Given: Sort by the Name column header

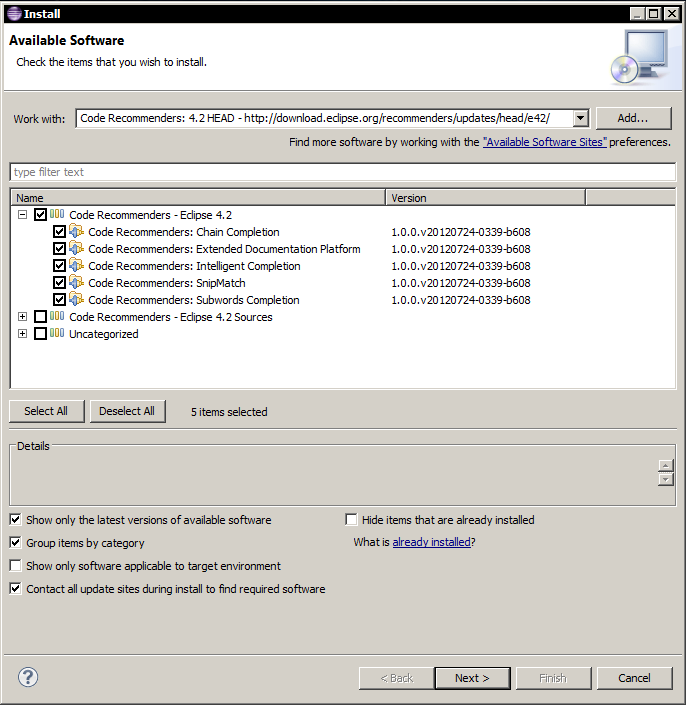Looking at the screenshot, I should click(198, 198).
